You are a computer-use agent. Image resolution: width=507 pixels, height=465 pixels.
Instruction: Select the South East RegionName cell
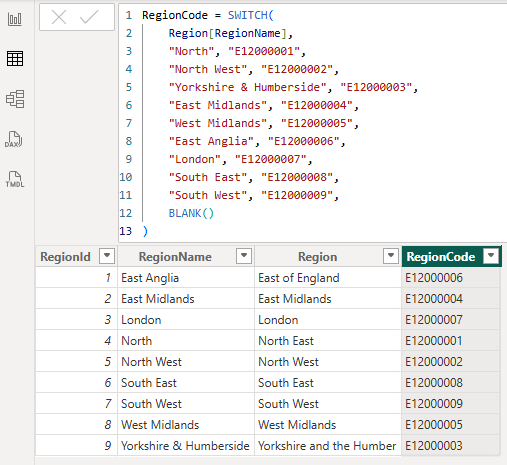pos(186,383)
